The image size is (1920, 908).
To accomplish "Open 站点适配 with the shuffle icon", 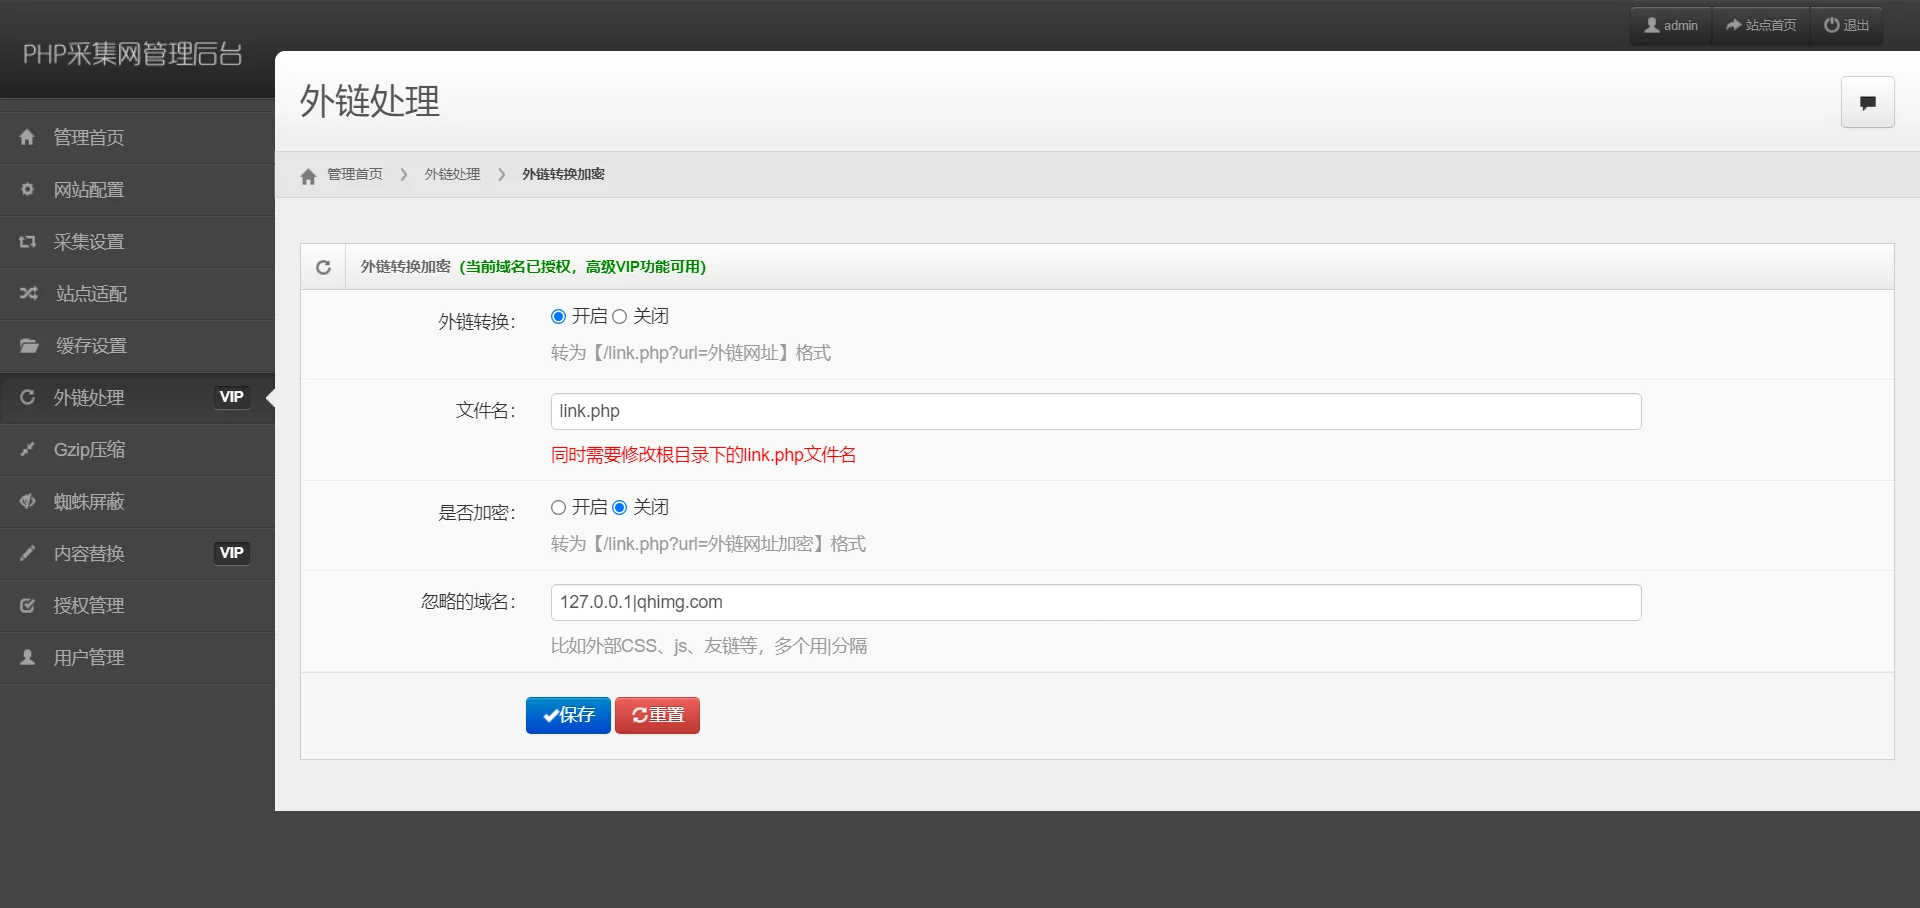I will click(x=27, y=293).
